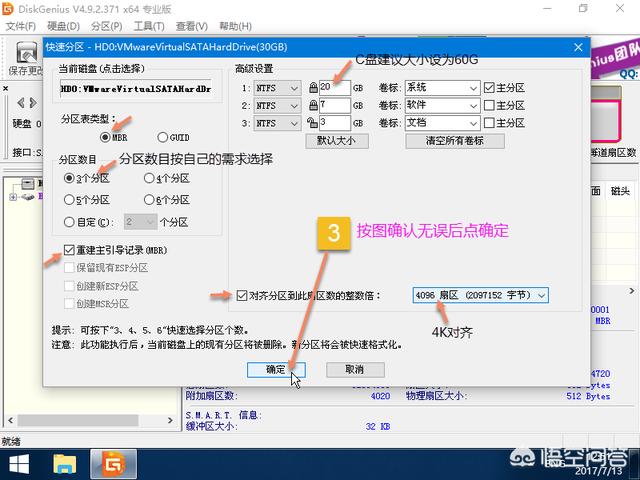Click partition 3 size field showing 3
Image resolution: width=640 pixels, height=480 pixels.
point(335,123)
